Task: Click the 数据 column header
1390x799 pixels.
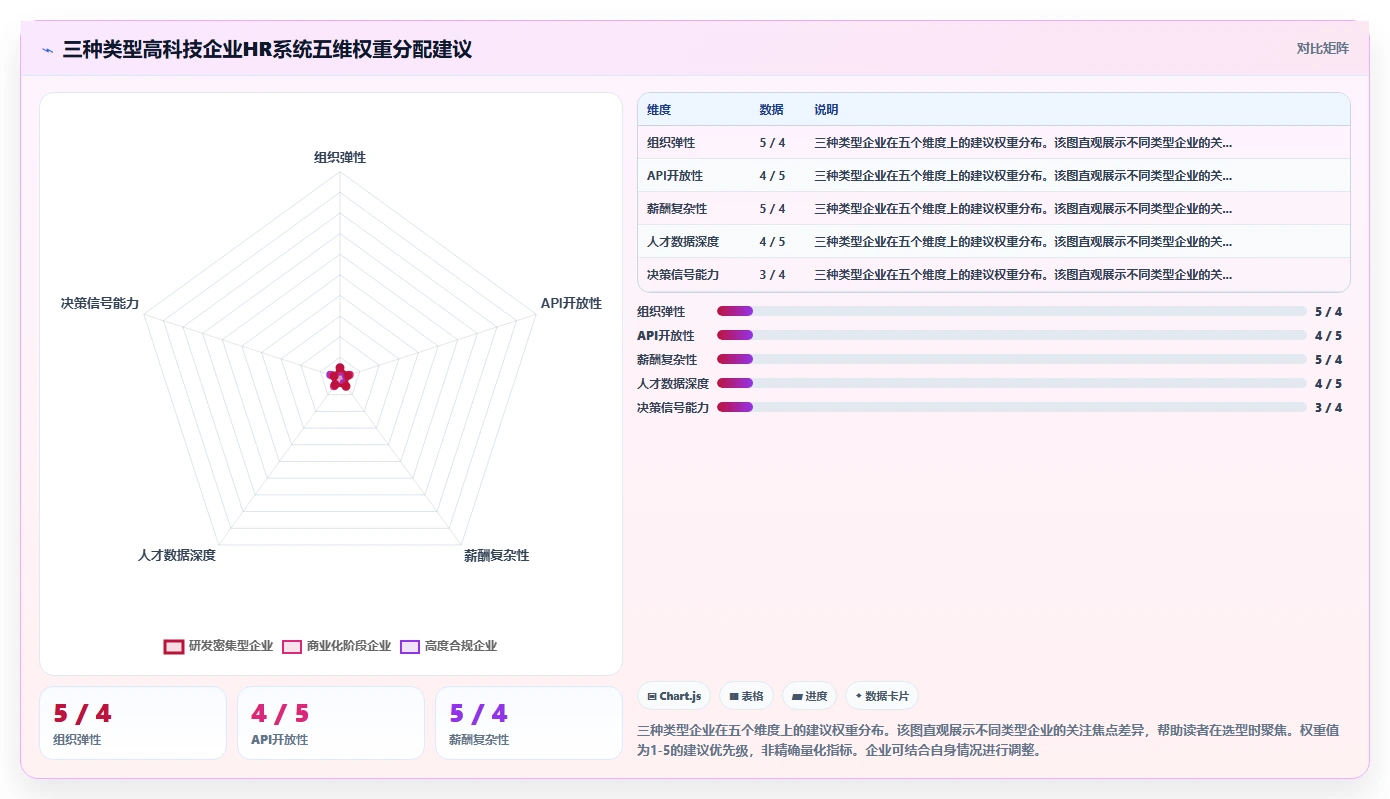Action: click(x=771, y=109)
